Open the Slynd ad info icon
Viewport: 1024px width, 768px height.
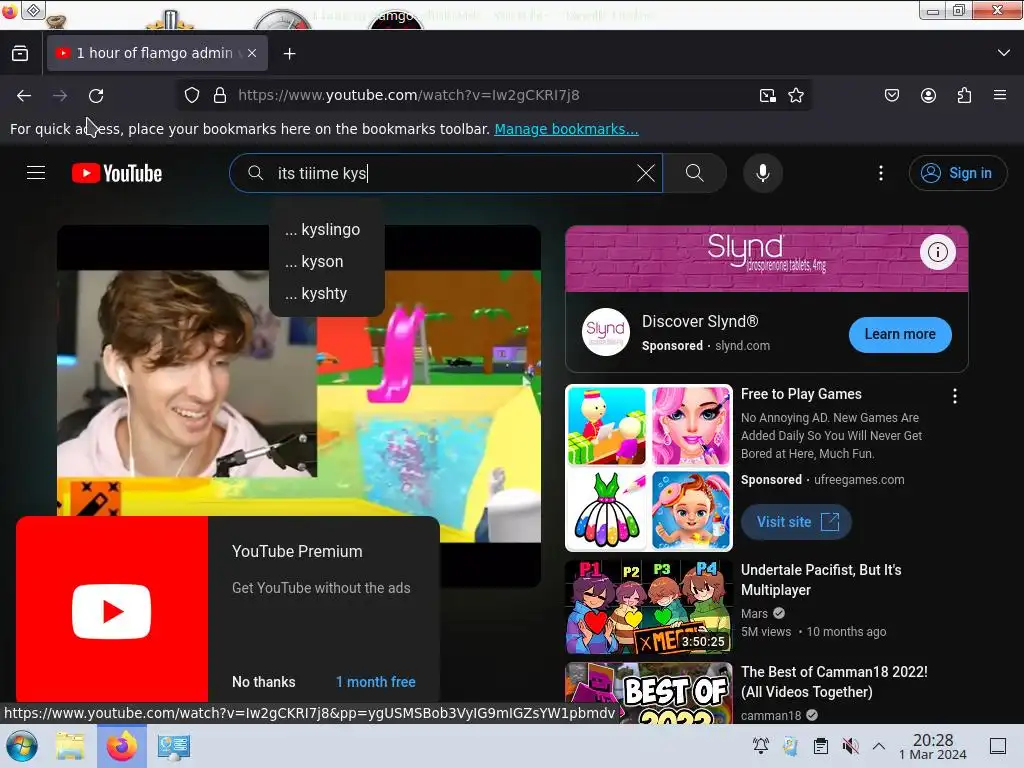click(938, 252)
